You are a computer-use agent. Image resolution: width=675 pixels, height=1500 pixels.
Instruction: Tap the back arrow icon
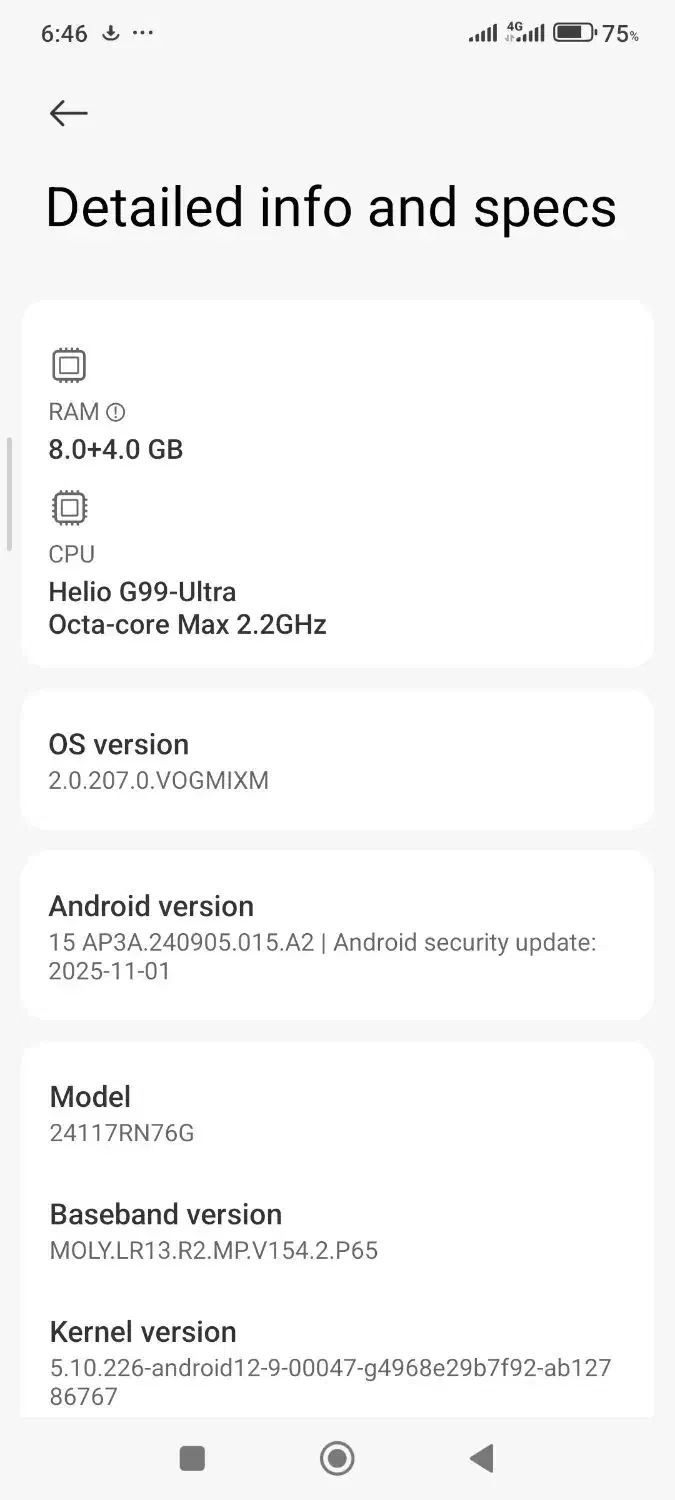pyautogui.click(x=68, y=113)
